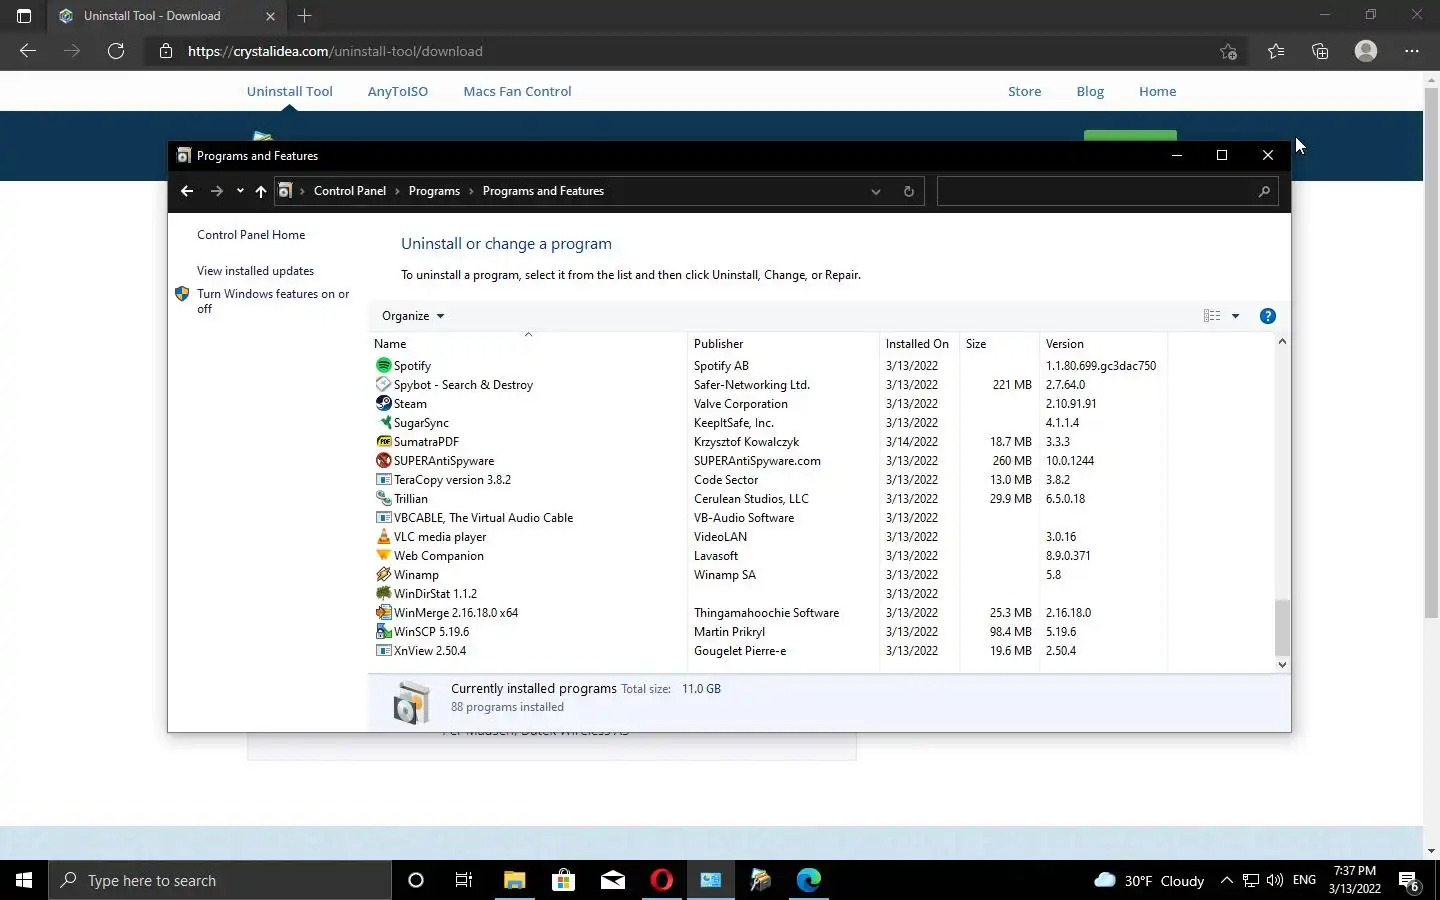
Task: Refresh the Control Panel address bar
Action: click(x=908, y=191)
